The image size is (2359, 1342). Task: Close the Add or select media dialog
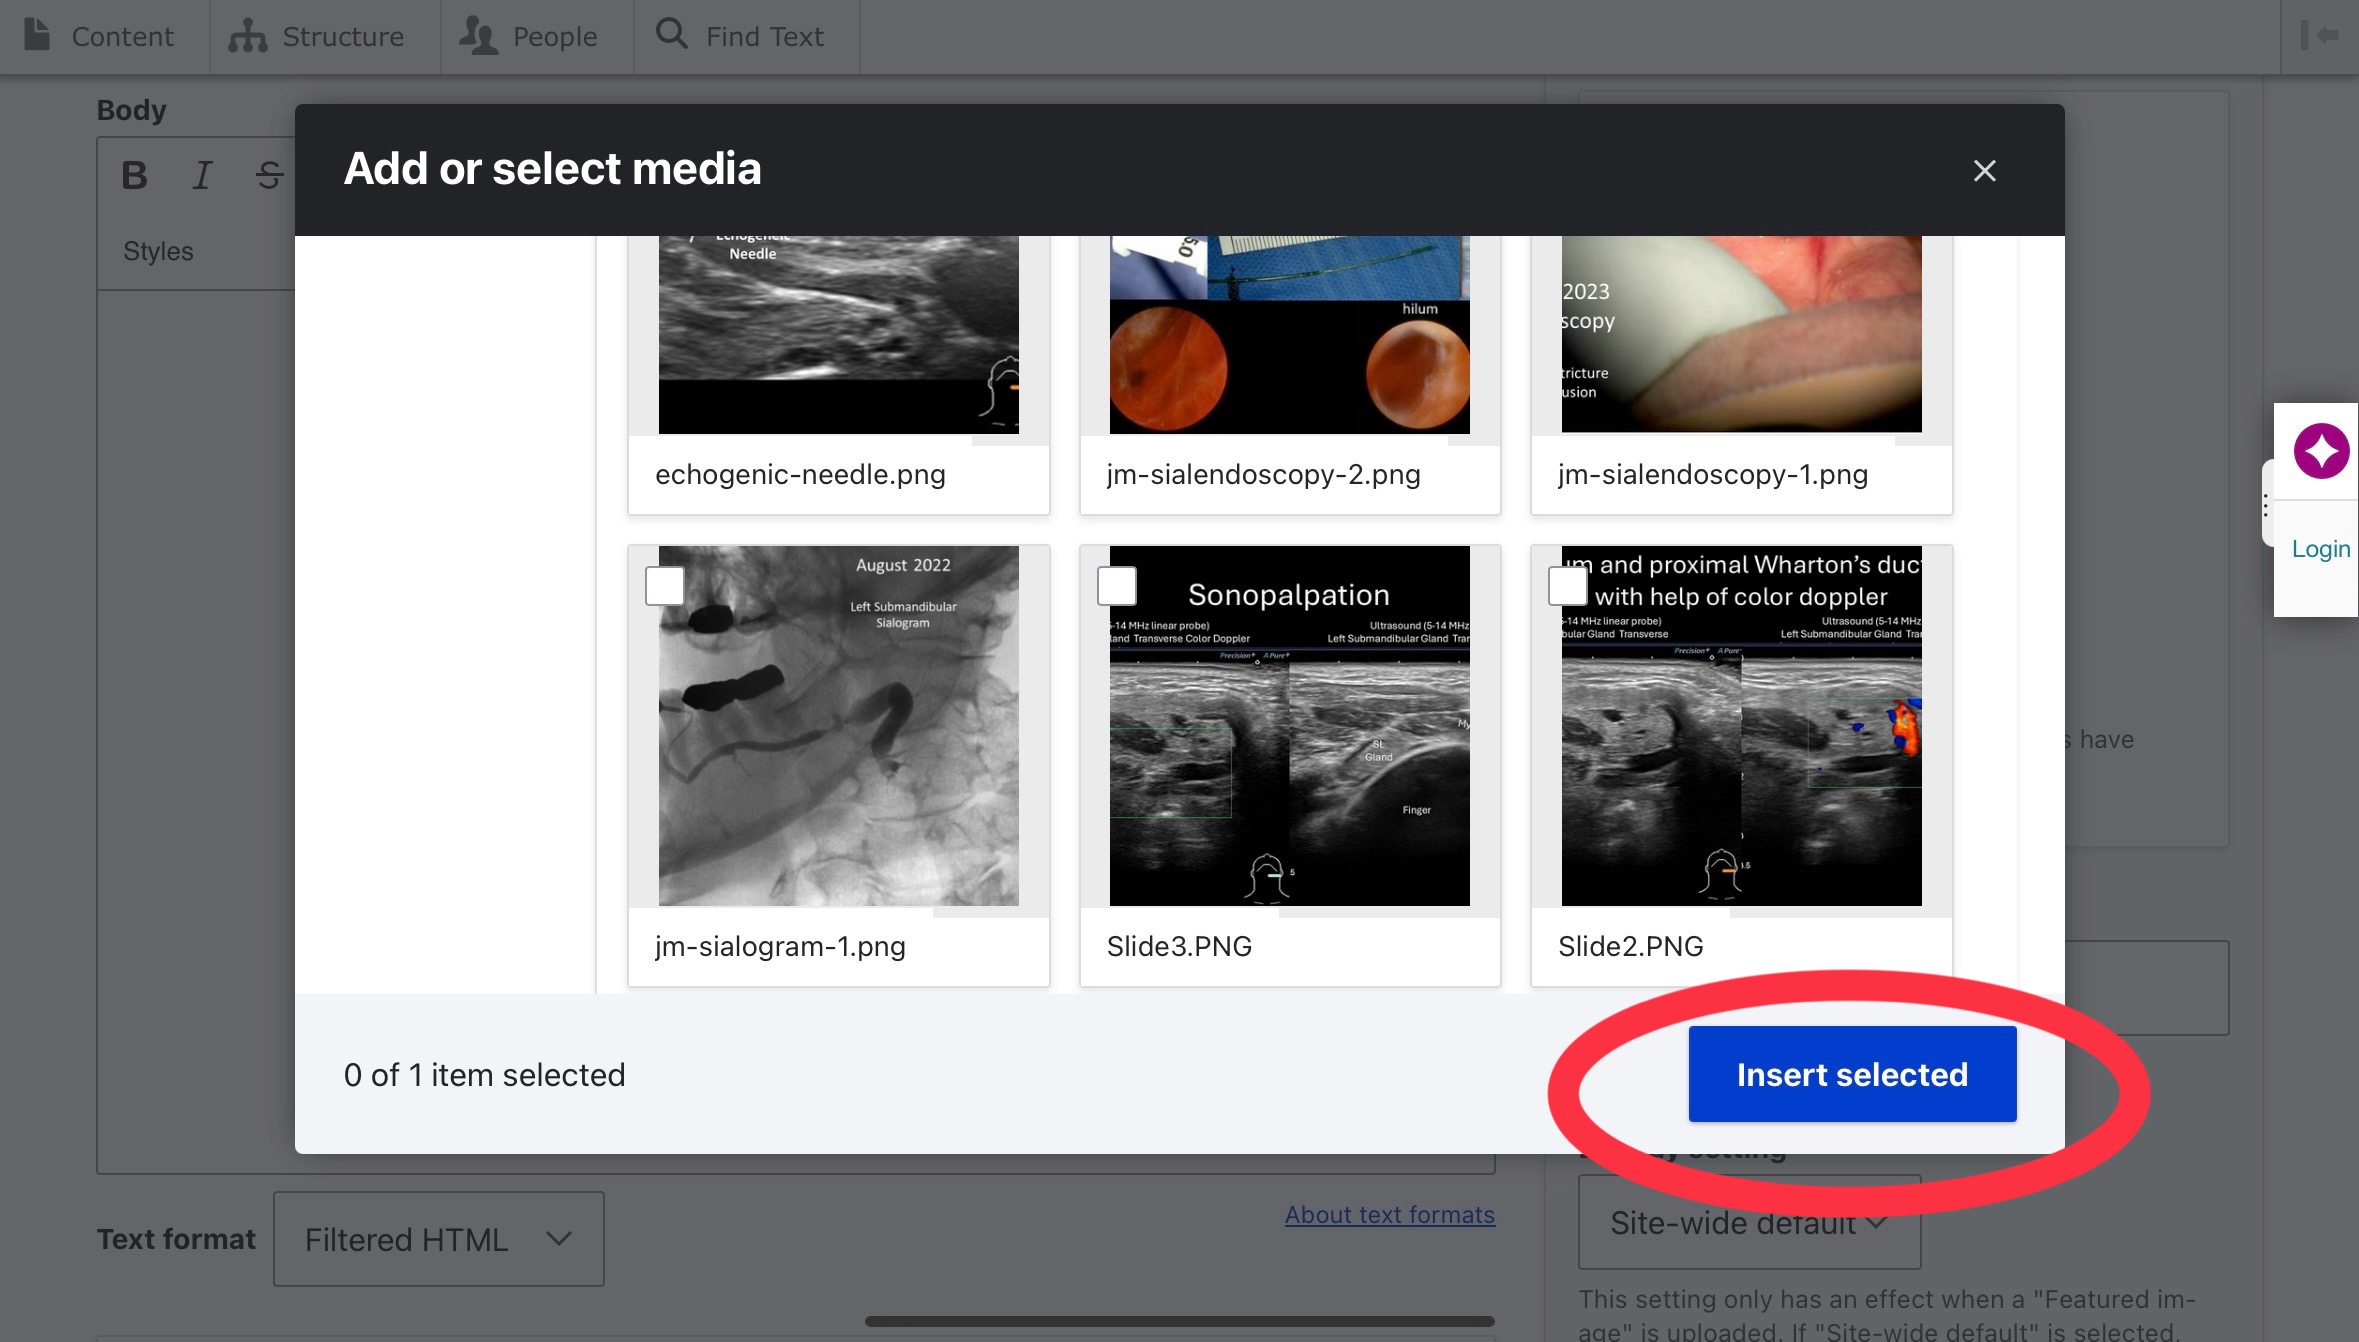point(1984,171)
